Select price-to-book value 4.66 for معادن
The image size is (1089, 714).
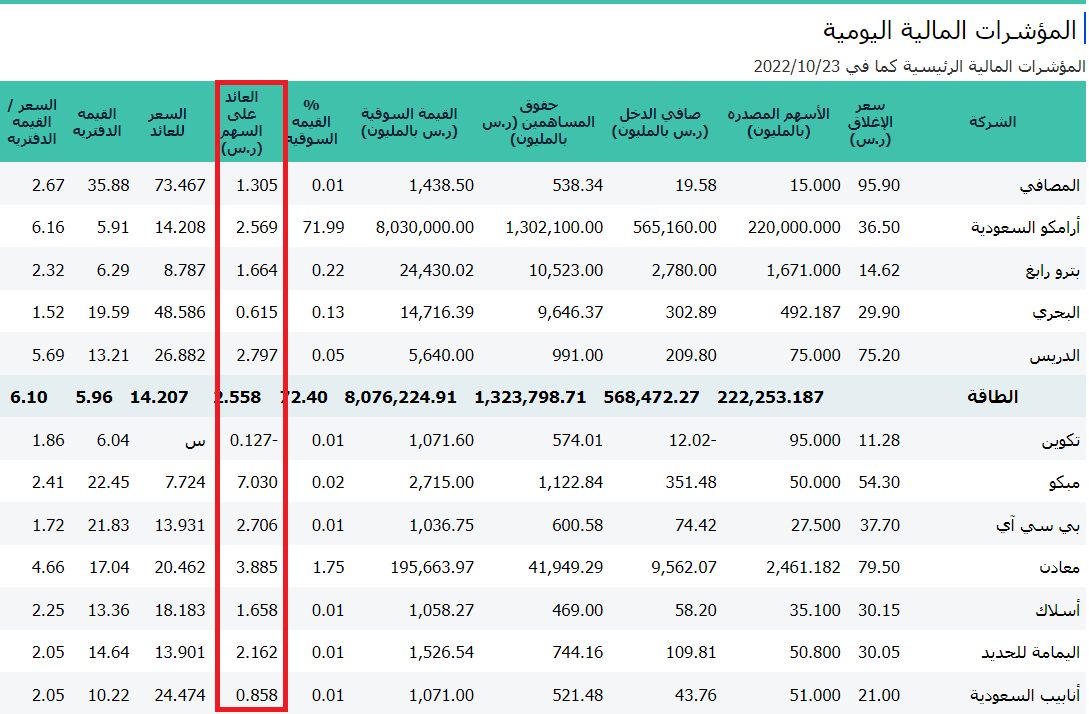point(48,567)
